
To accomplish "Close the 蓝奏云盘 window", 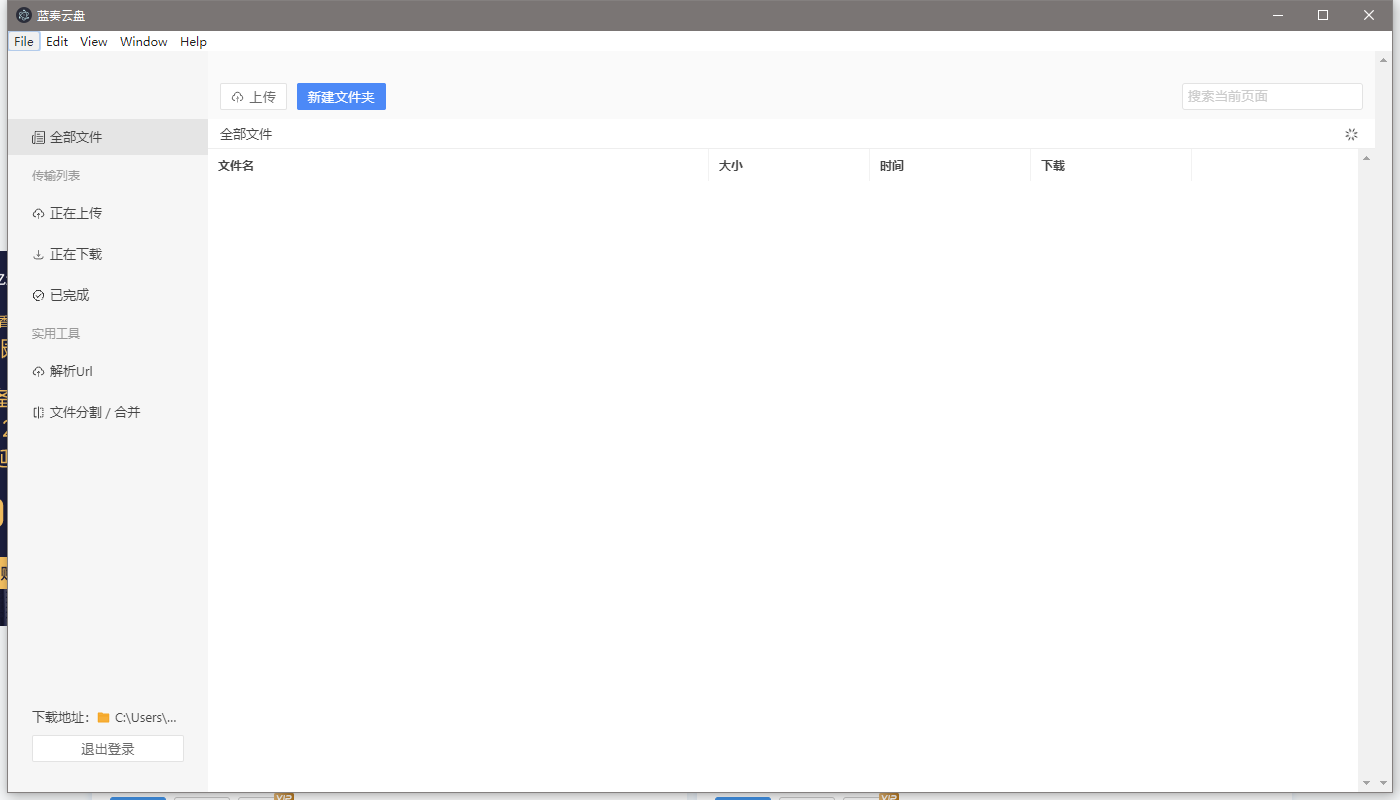I will 1369,15.
